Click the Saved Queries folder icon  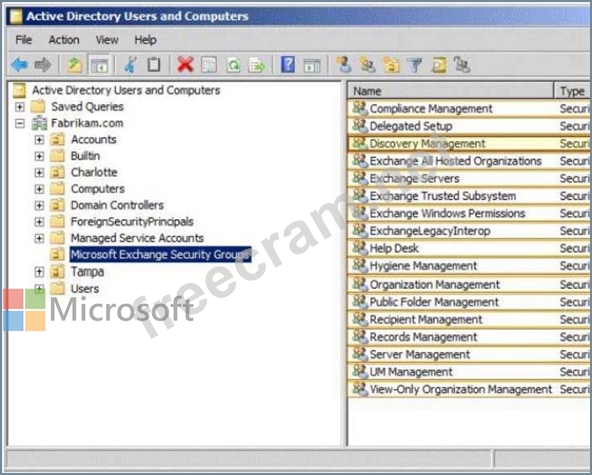point(38,106)
